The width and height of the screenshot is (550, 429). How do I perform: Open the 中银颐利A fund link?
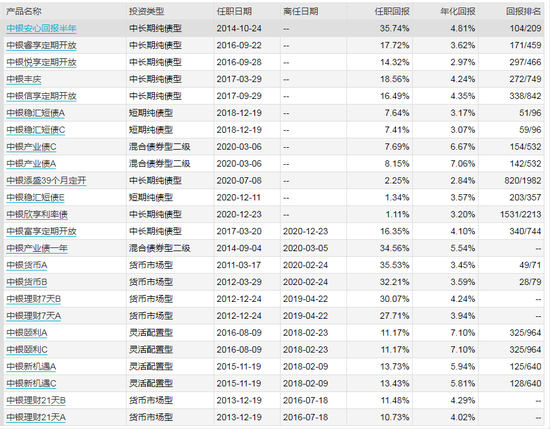tap(27, 333)
